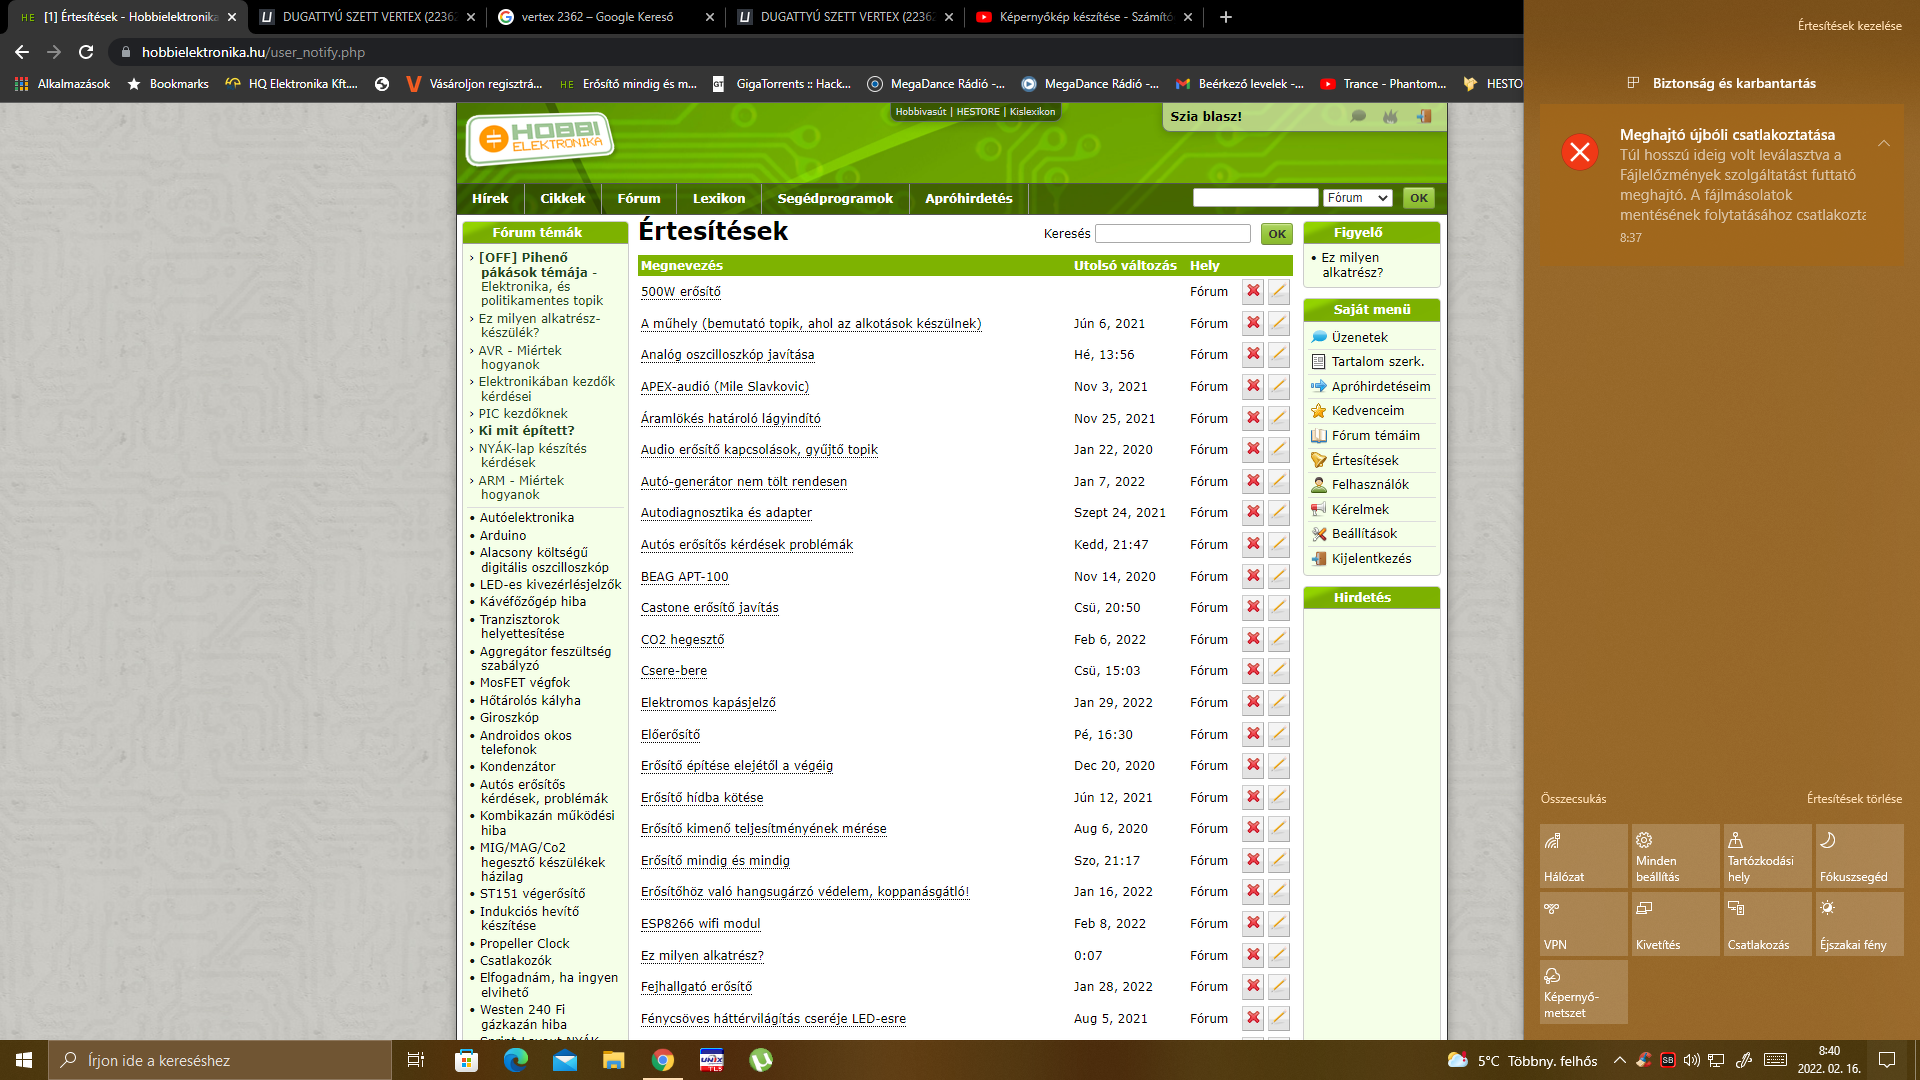Toggle VPN quick action tile
Screen dimensions: 1920x1080
click(1583, 924)
